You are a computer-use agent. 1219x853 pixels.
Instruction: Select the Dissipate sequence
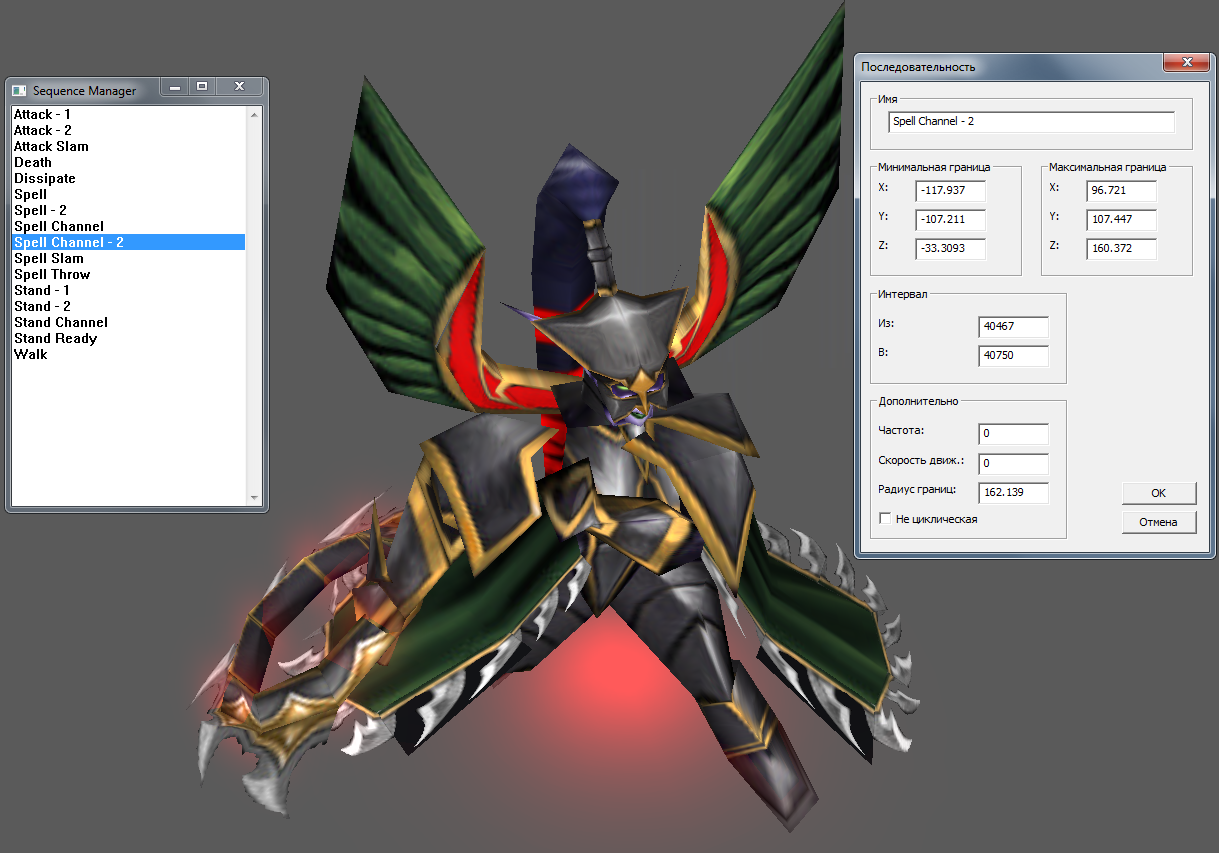(x=128, y=178)
